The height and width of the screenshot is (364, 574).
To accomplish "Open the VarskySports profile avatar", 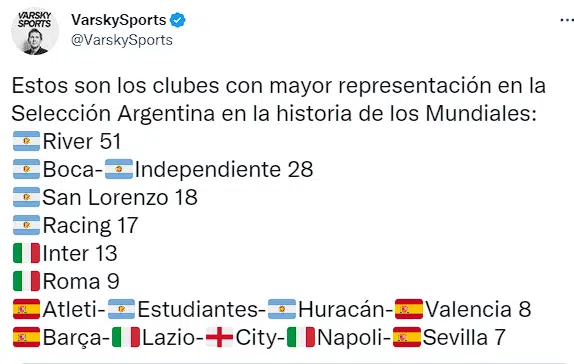I will click(x=35, y=31).
